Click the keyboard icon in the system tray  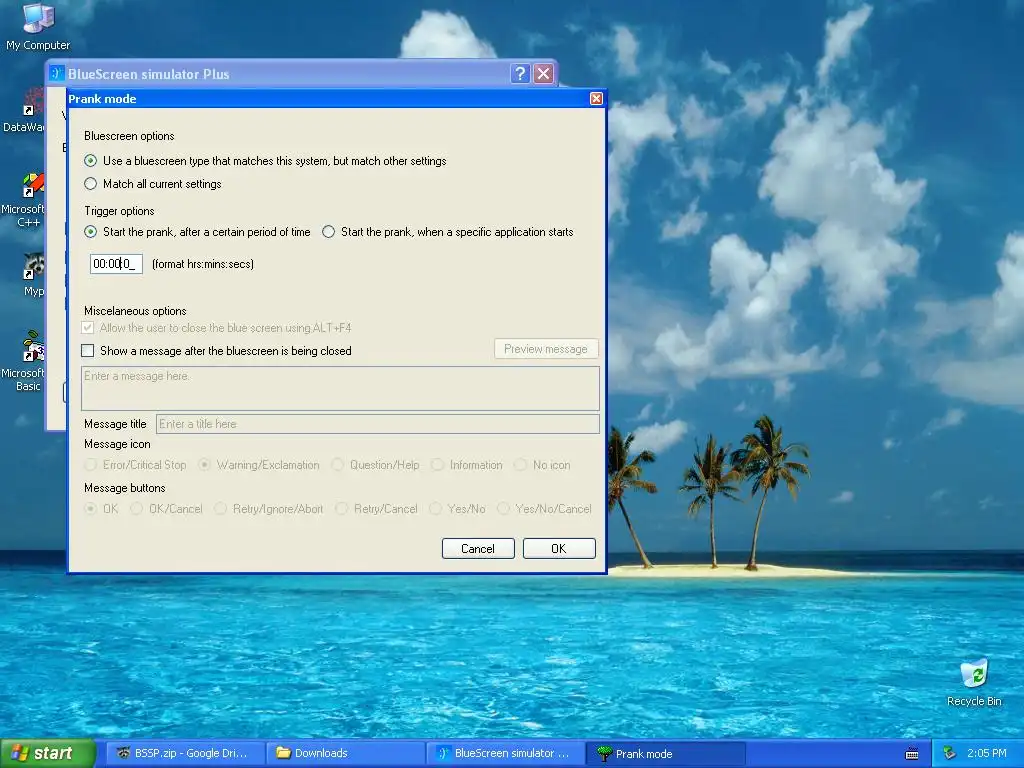pyautogui.click(x=912, y=754)
